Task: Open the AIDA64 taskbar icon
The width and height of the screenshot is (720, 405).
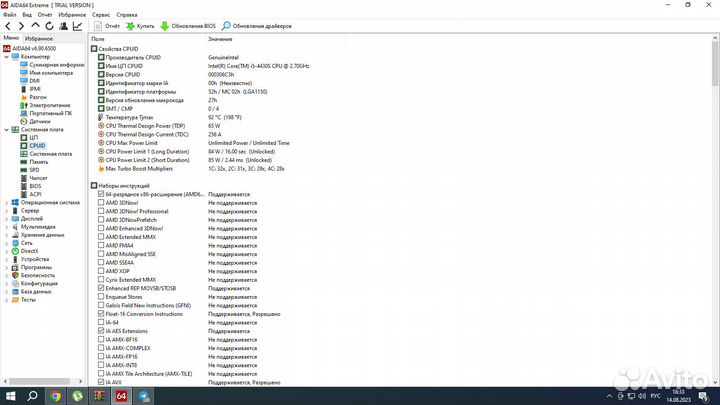Action: (x=121, y=396)
